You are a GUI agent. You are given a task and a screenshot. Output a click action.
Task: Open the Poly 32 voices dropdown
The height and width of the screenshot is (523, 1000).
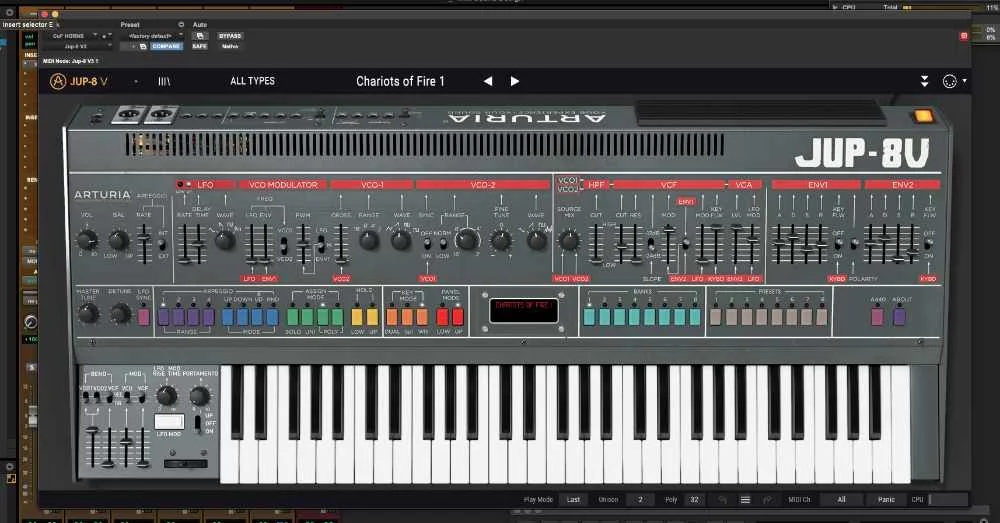click(695, 499)
